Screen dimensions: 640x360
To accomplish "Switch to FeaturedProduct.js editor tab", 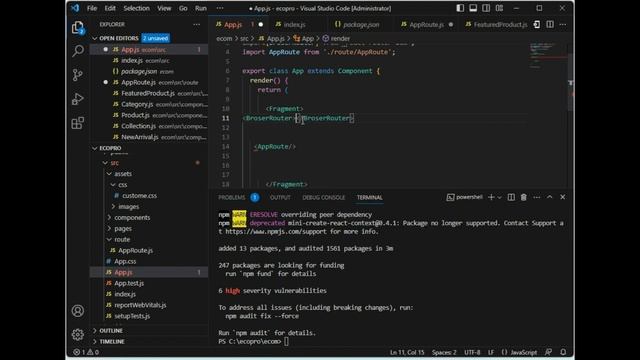I will coord(496,24).
